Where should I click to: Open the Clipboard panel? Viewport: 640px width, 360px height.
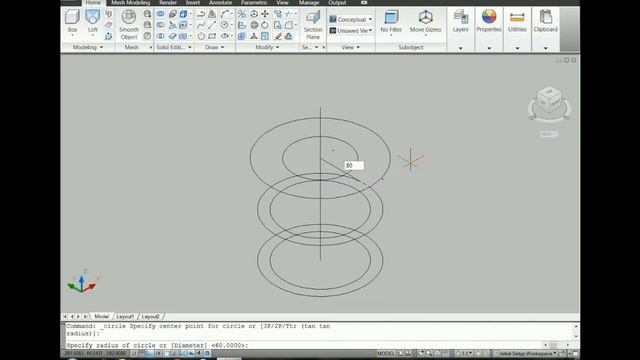pos(545,22)
